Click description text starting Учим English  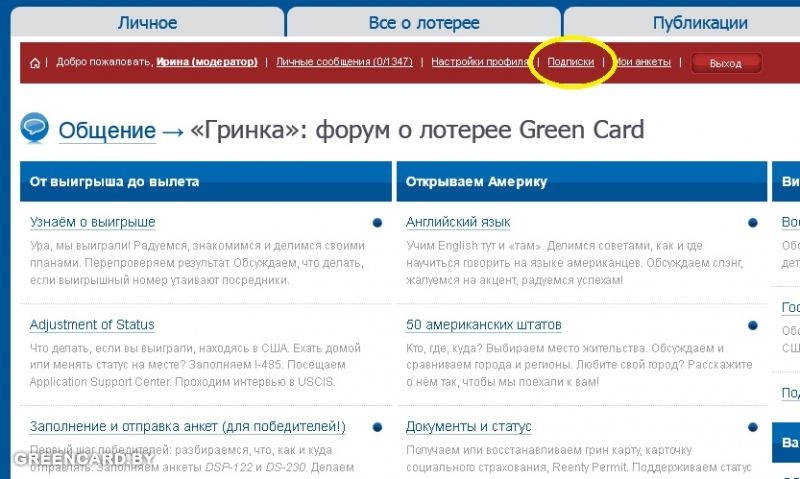(x=574, y=263)
